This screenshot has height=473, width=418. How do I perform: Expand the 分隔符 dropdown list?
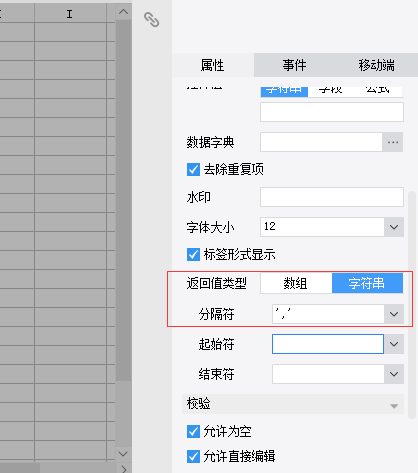click(x=394, y=314)
